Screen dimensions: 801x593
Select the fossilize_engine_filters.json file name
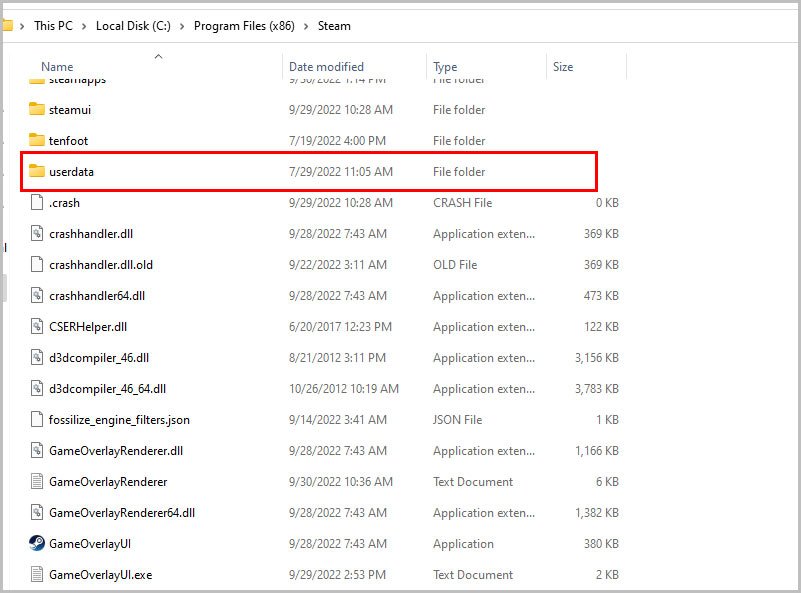tap(119, 420)
